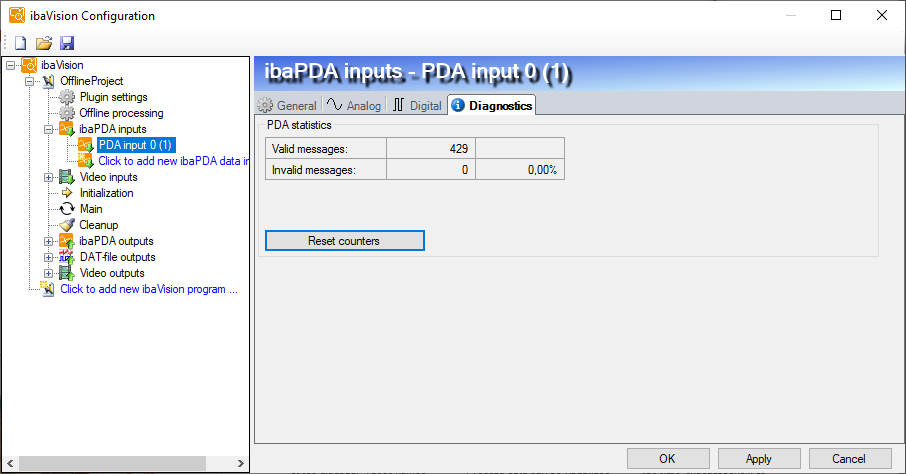Click the Open folder toolbar icon

coord(44,43)
